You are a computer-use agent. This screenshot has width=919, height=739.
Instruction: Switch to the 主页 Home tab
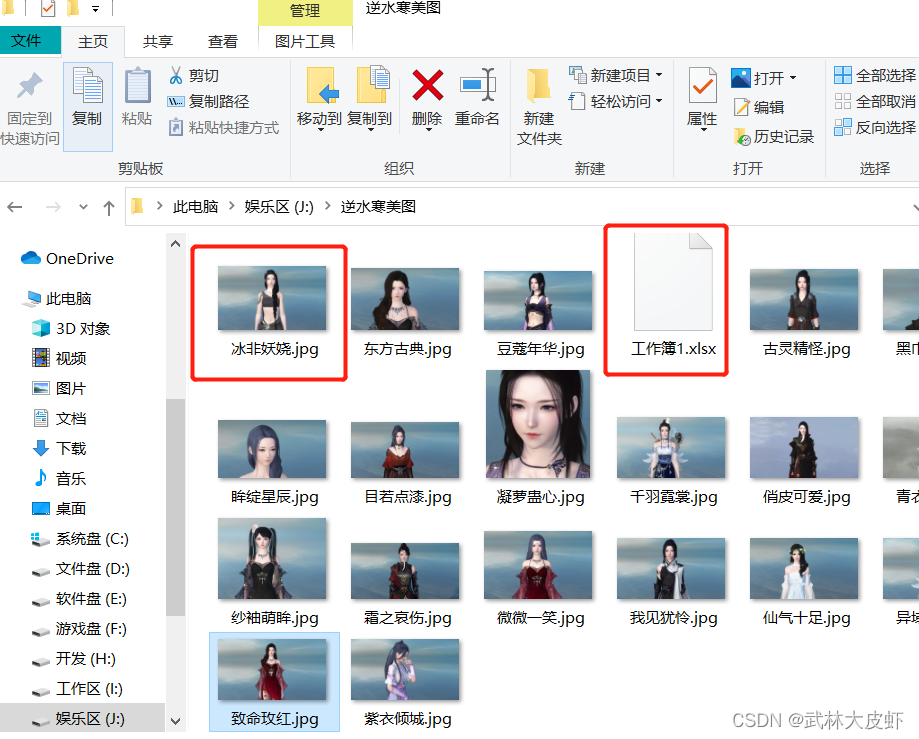93,42
